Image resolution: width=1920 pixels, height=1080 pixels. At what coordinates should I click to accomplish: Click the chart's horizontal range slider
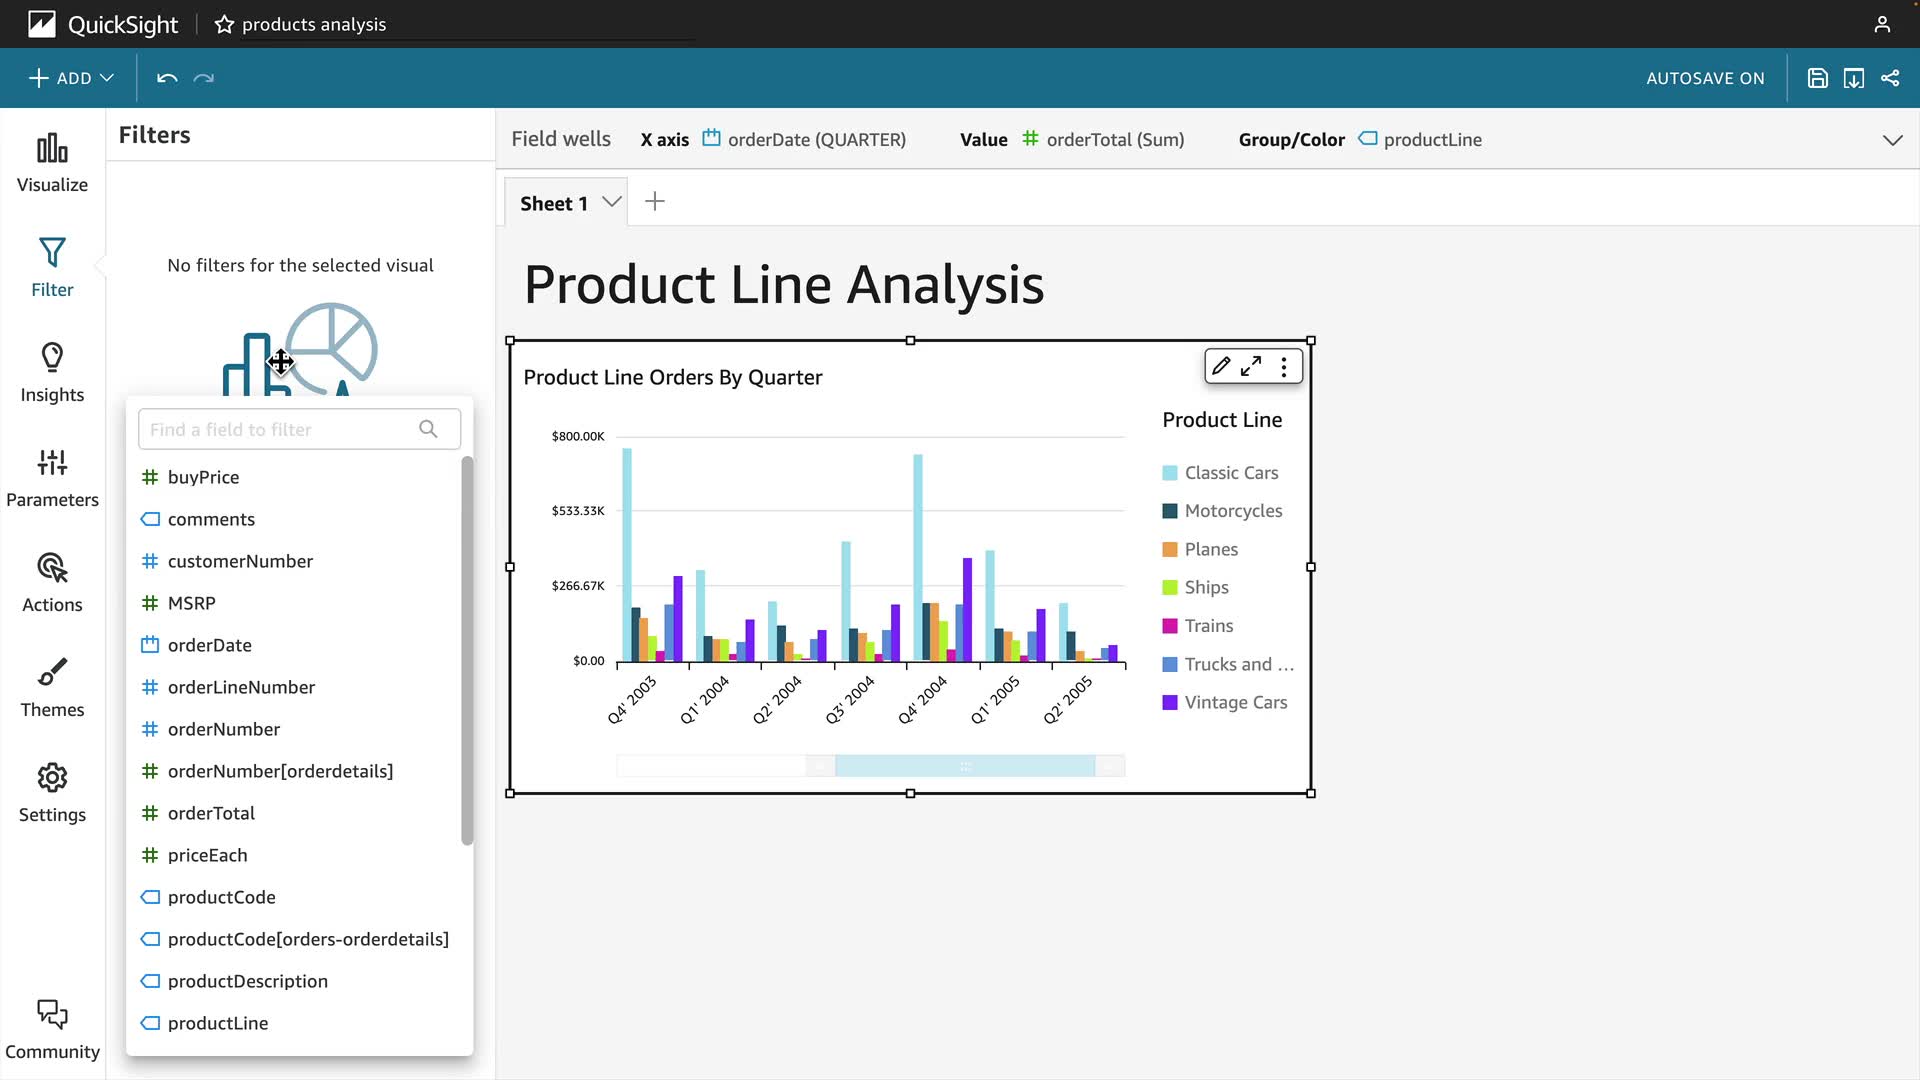click(964, 766)
